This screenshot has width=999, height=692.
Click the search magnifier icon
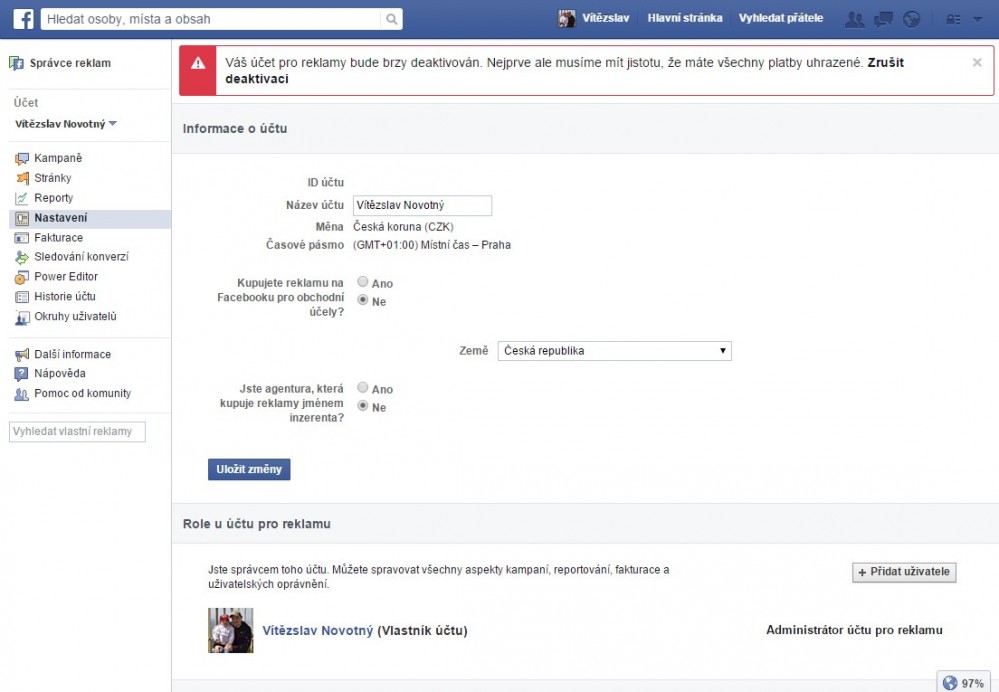[x=391, y=19]
